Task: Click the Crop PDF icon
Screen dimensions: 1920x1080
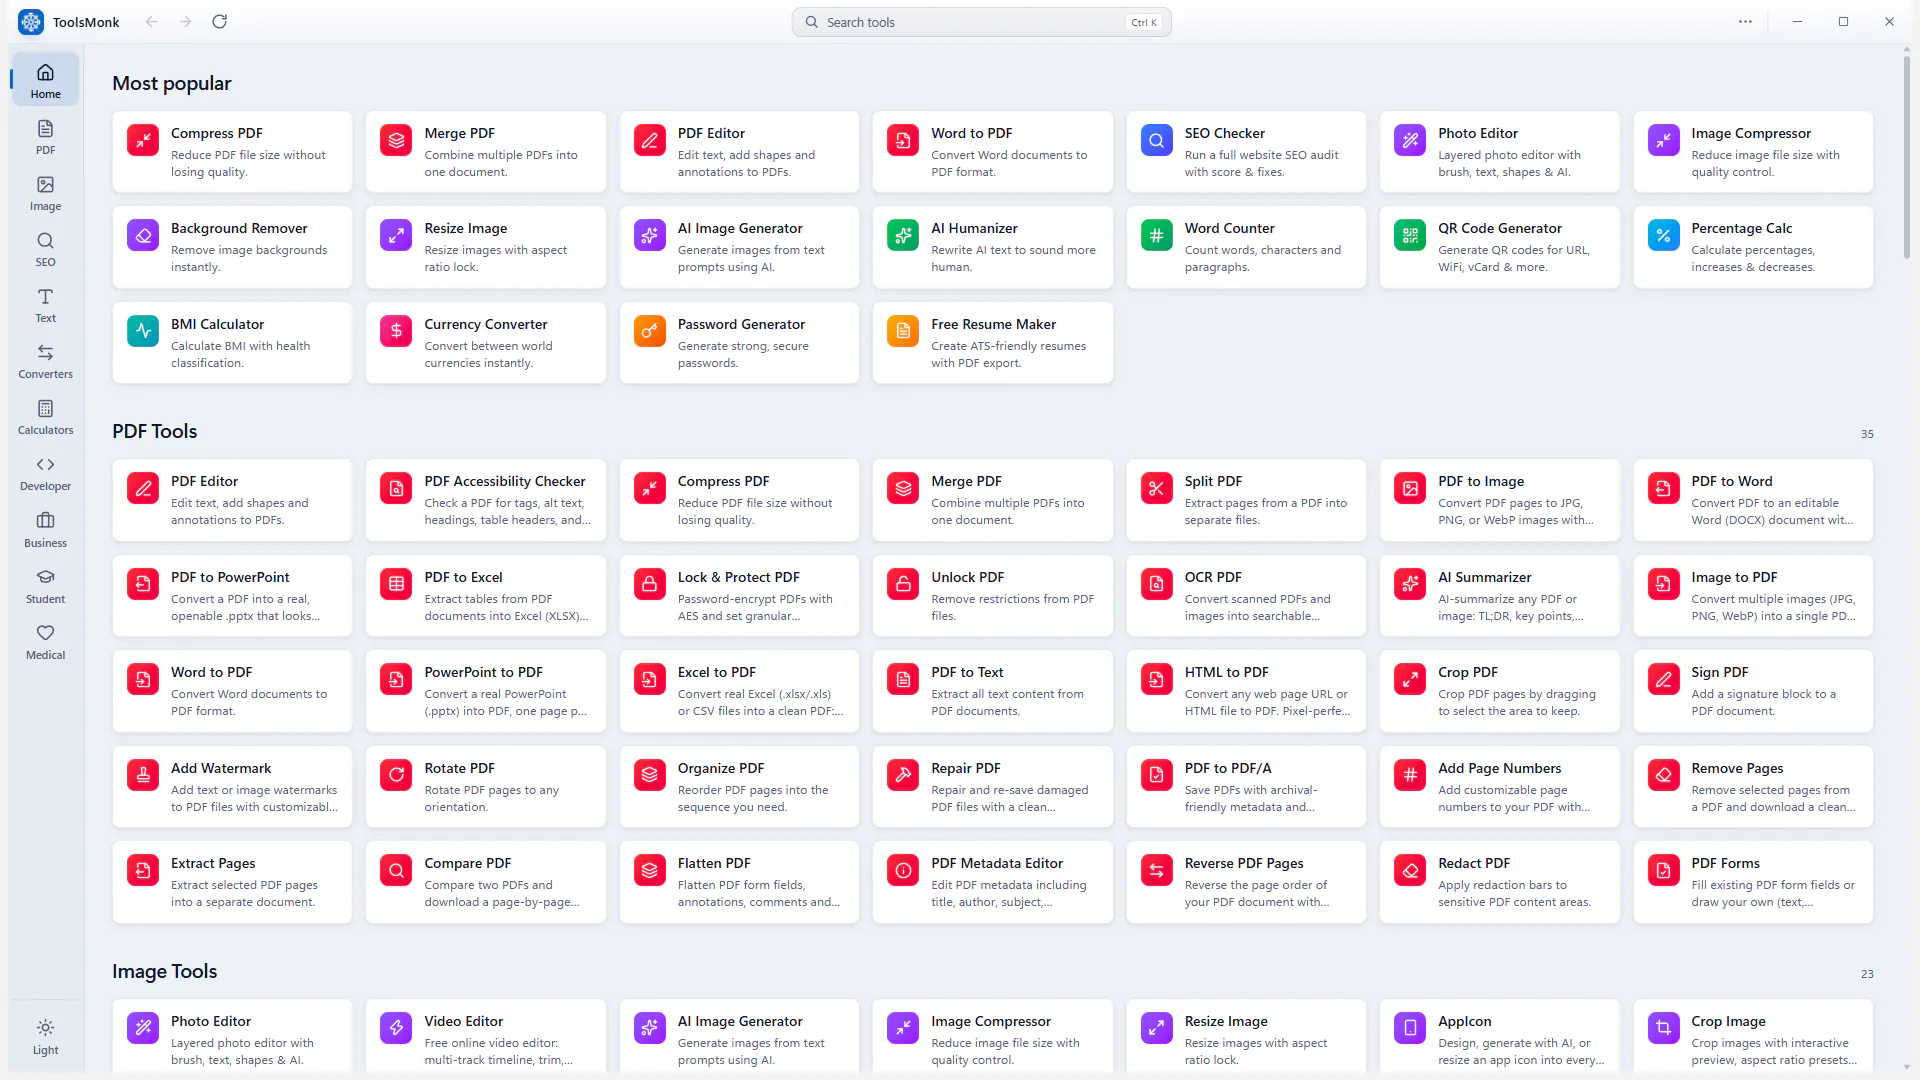Action: [1410, 680]
